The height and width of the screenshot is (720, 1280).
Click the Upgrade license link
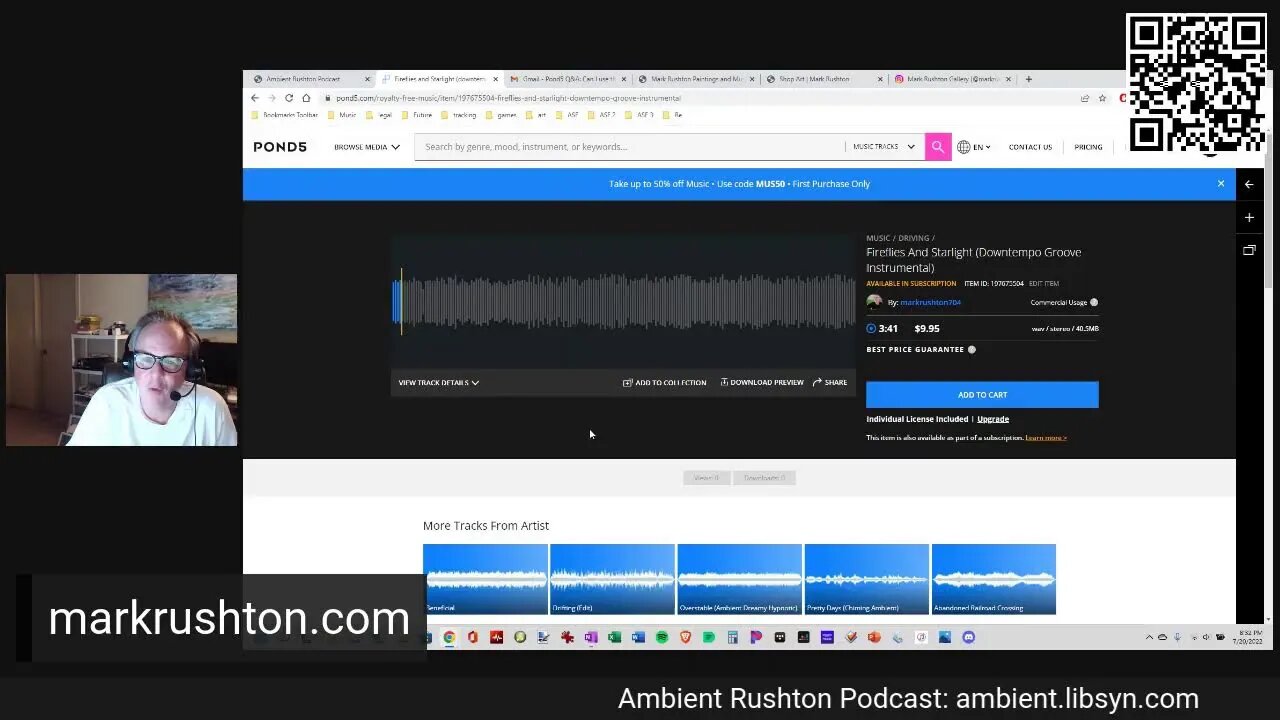[993, 419]
